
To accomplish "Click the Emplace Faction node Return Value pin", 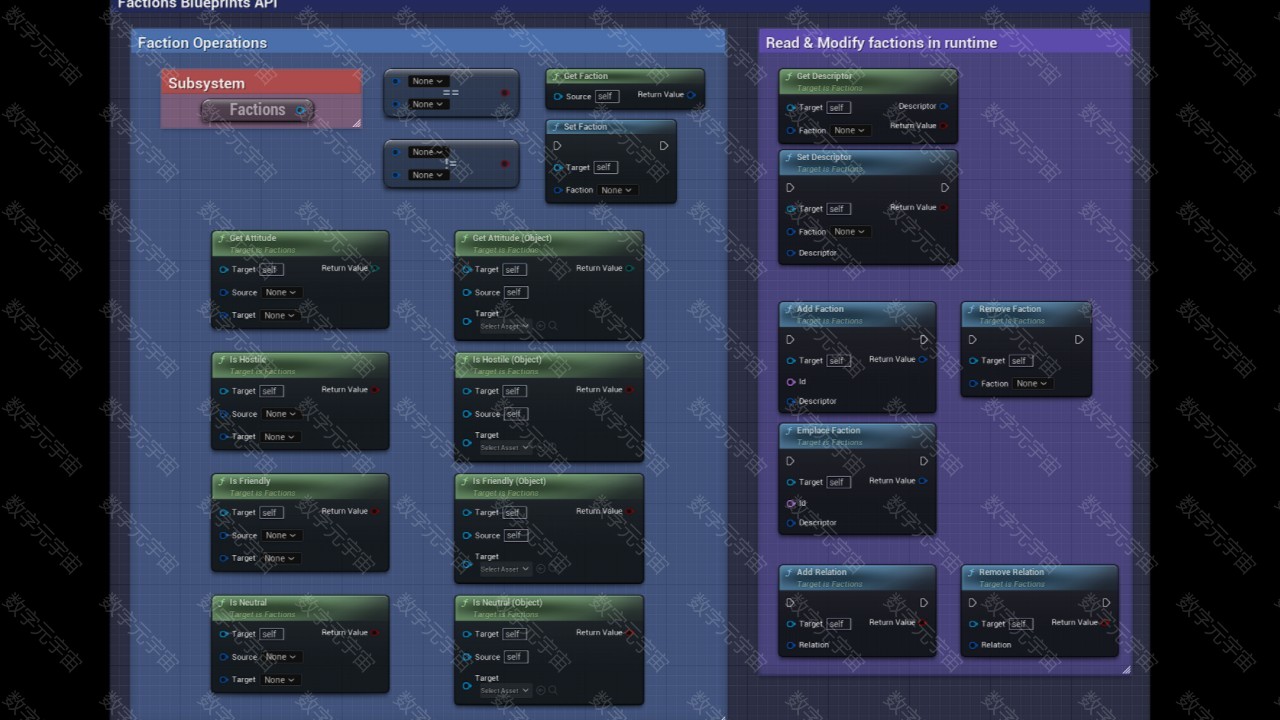I will coord(923,481).
